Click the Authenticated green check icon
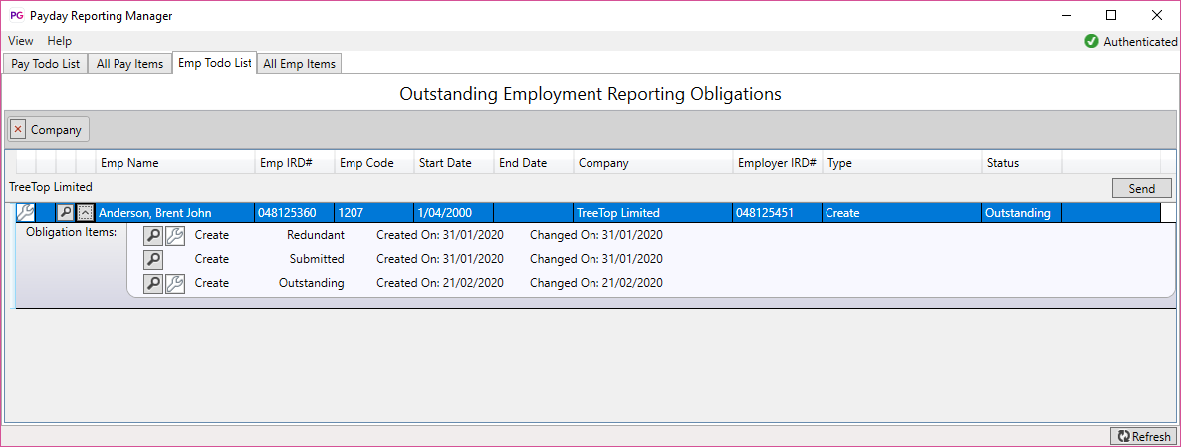 click(x=1091, y=41)
